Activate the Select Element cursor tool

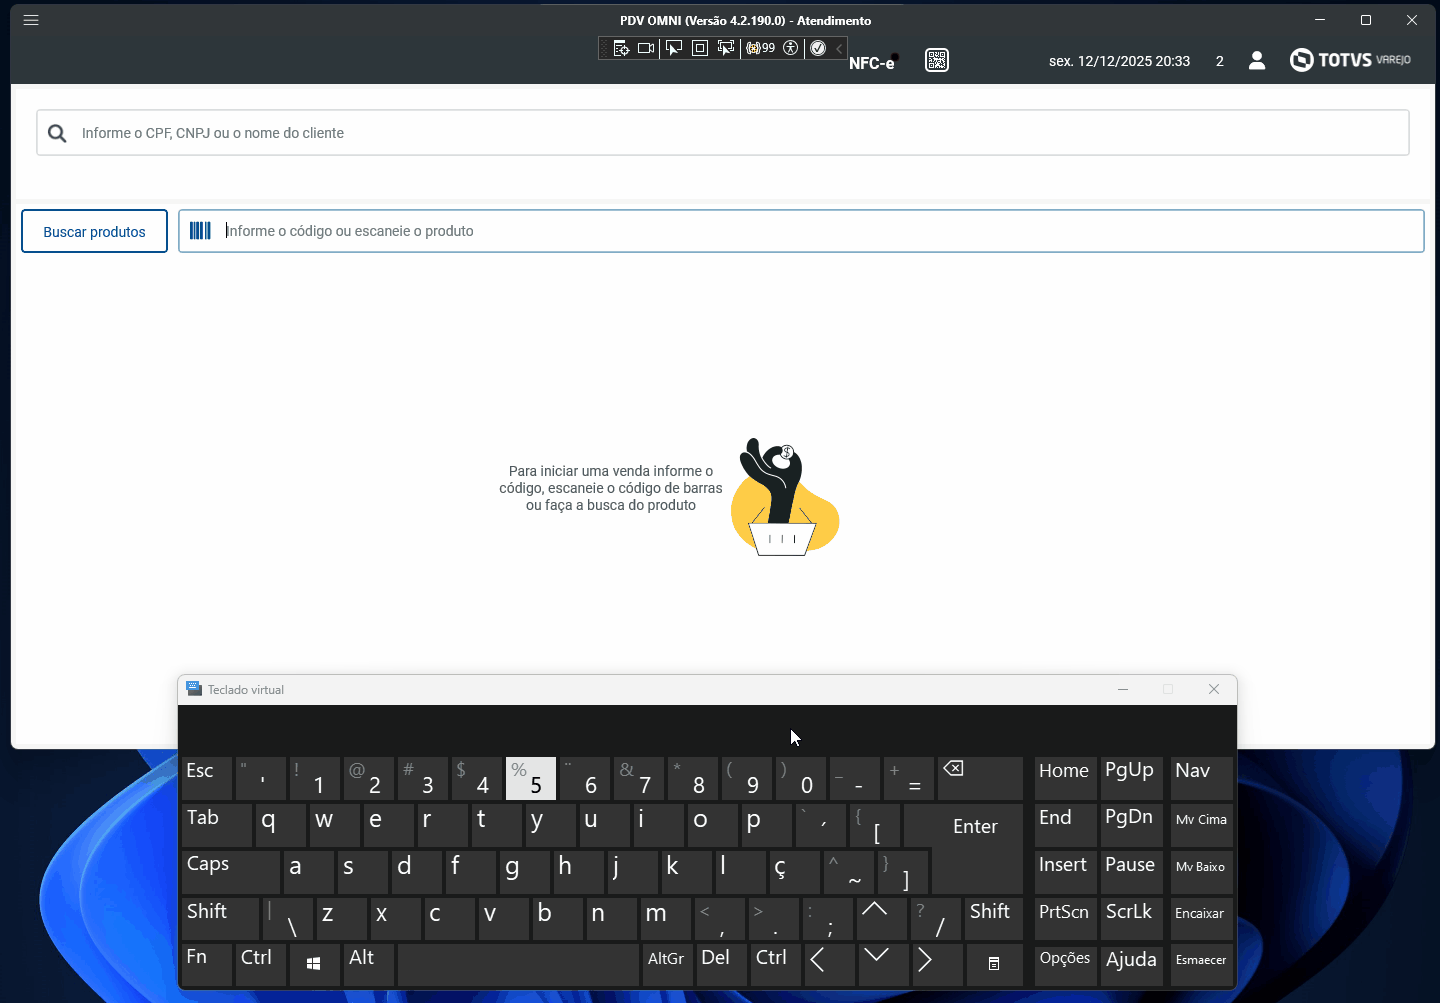pos(674,48)
